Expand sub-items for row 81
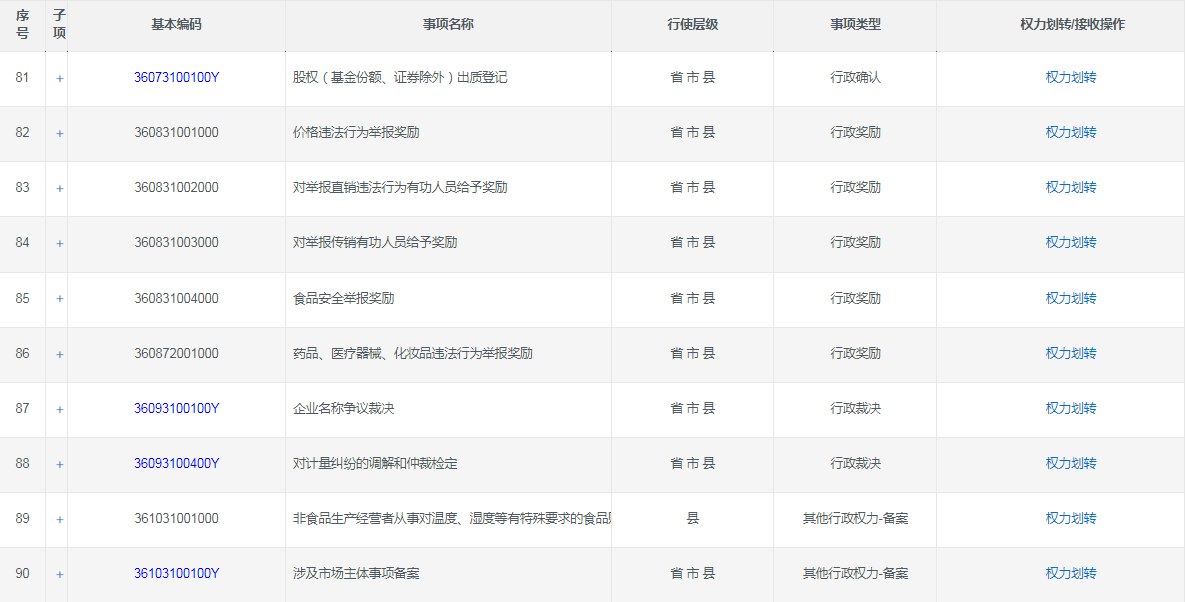Screen dimensions: 1186x602 tap(59, 78)
